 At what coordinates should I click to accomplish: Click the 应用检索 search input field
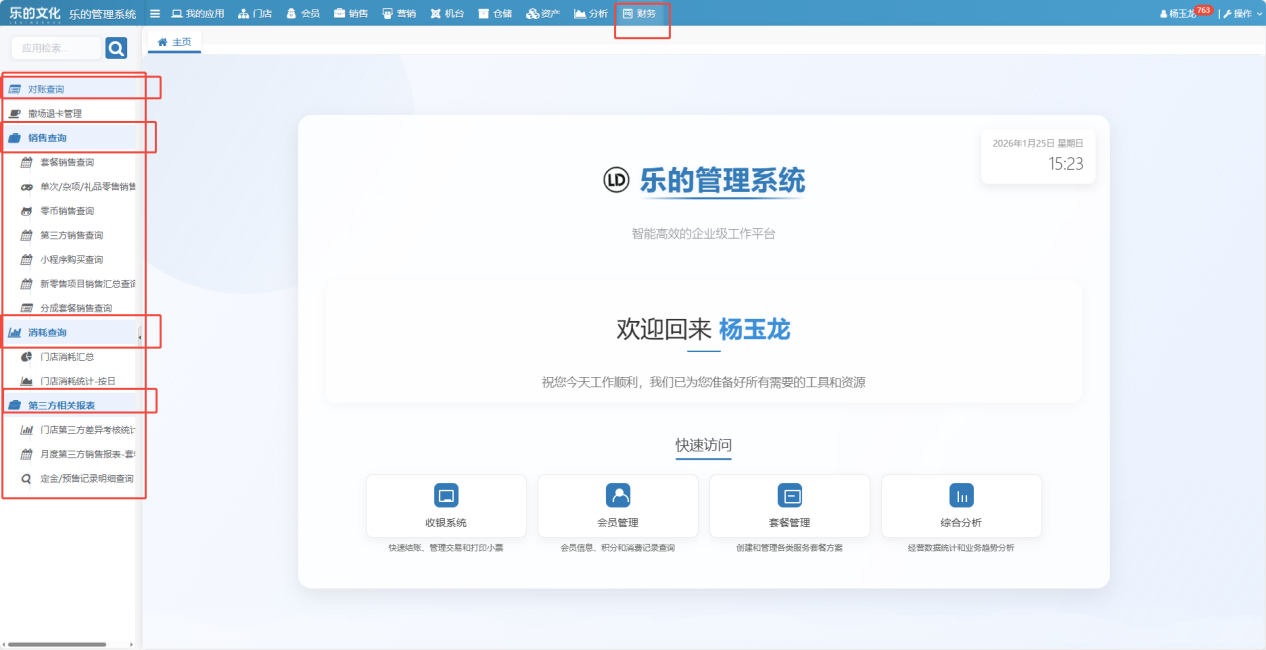coord(56,48)
